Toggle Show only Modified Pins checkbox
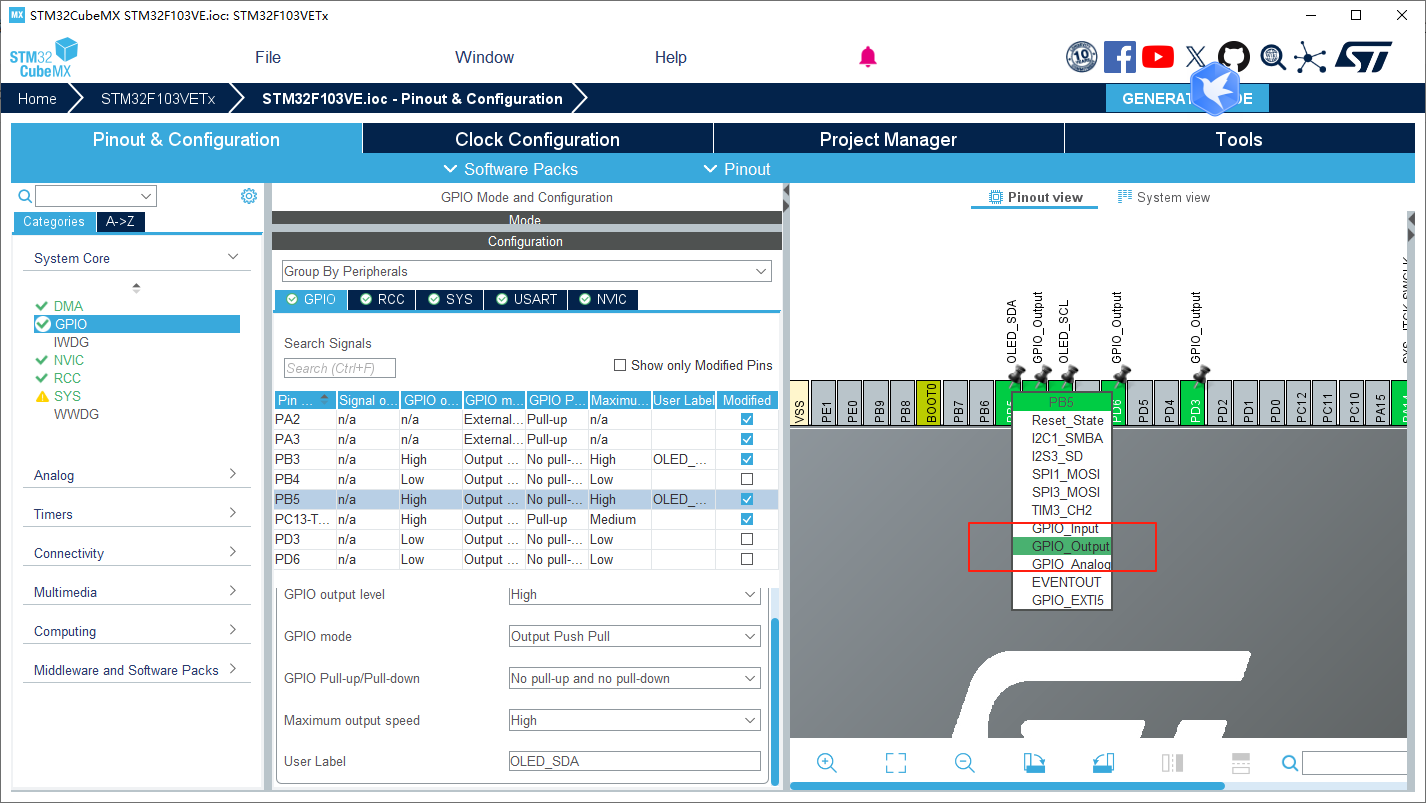 coord(620,365)
